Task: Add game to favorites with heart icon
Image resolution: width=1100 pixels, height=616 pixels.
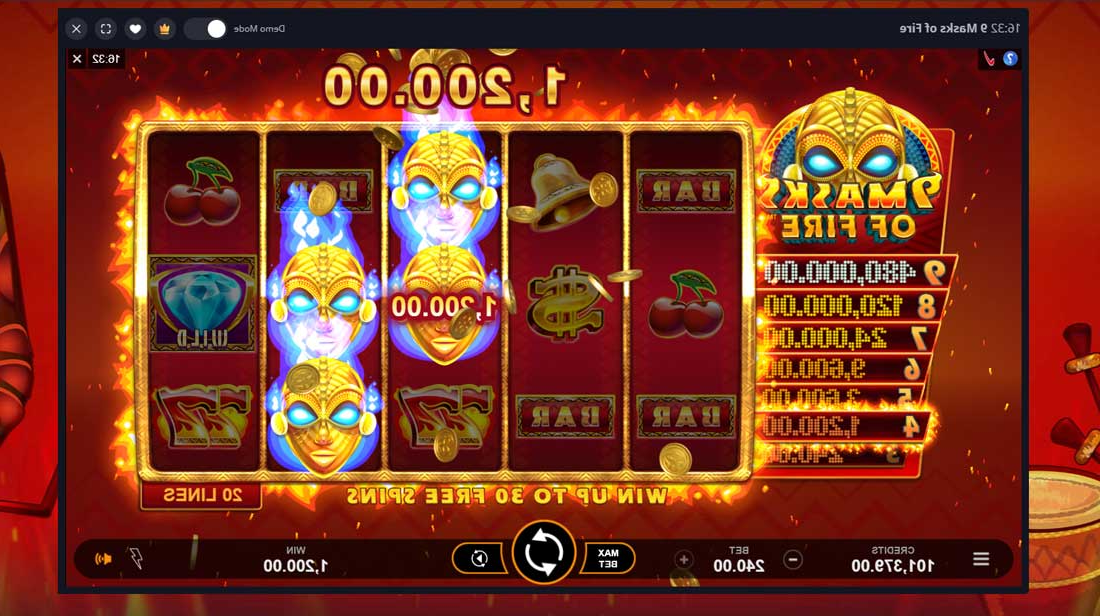Action: click(135, 29)
